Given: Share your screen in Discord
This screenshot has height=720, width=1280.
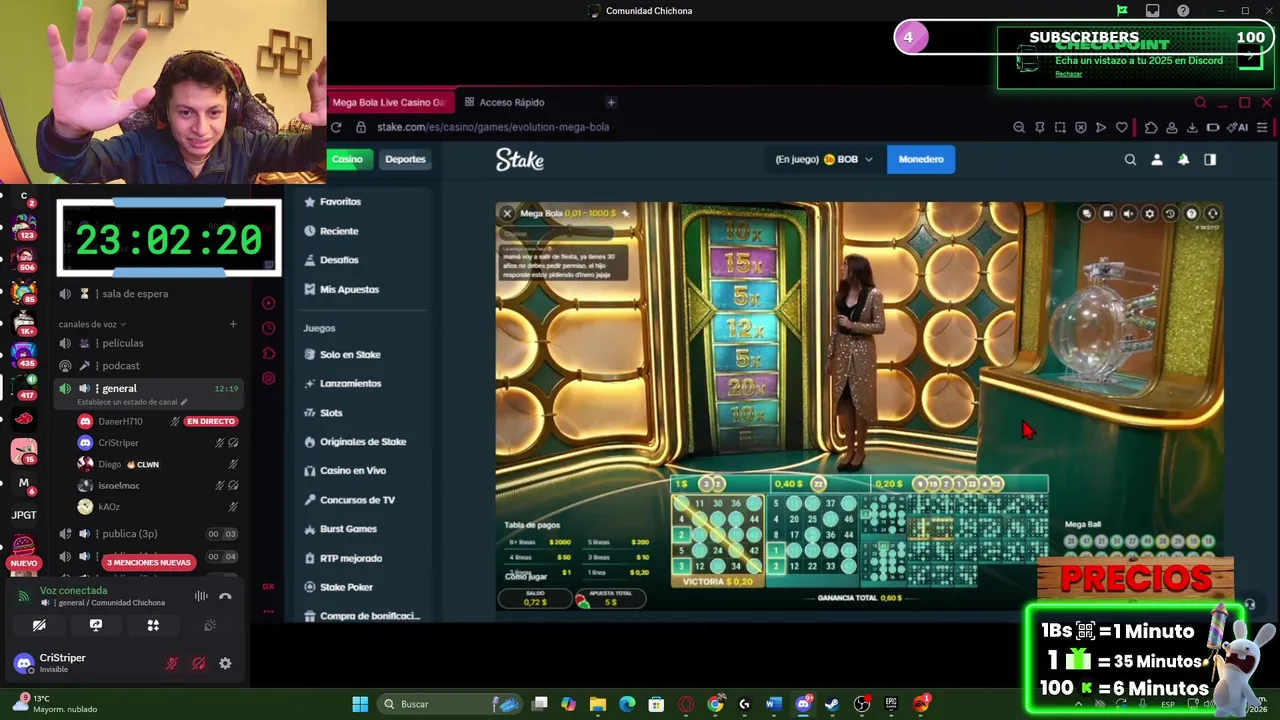Looking at the screenshot, I should tap(96, 625).
